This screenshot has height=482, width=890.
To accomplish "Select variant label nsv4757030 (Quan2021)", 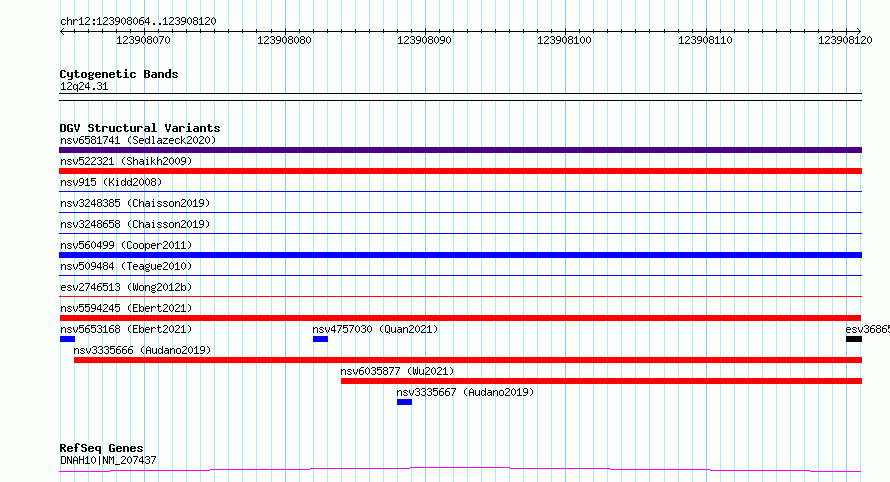I will click(375, 329).
